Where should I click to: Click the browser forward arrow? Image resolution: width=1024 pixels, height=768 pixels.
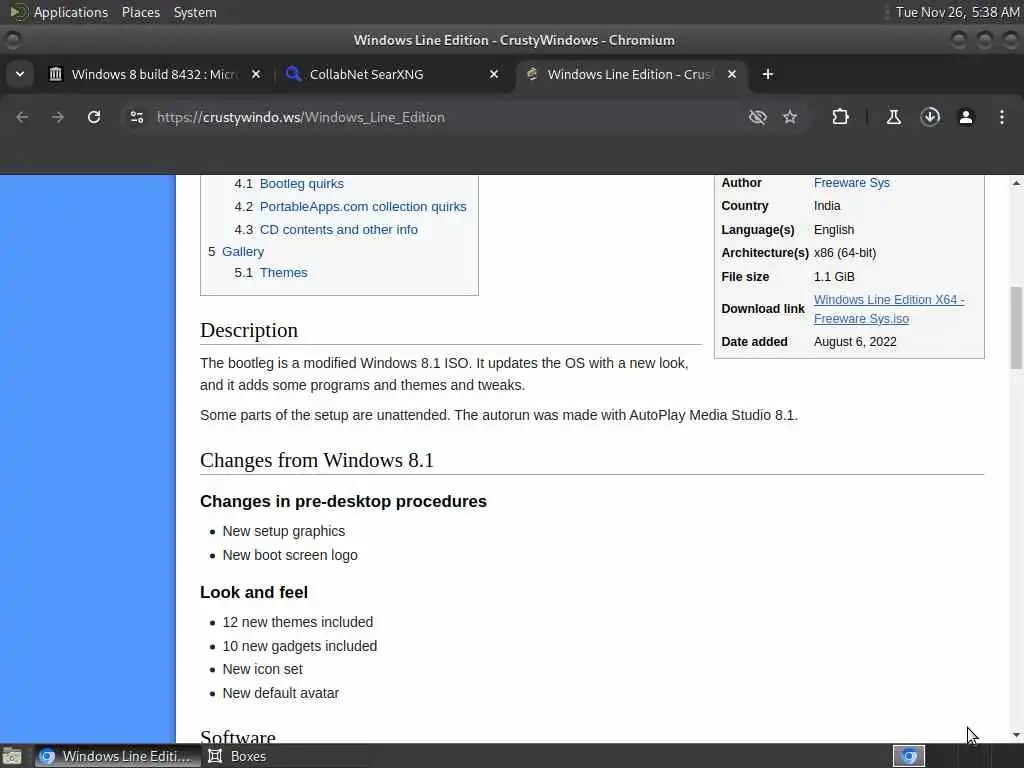click(x=57, y=117)
